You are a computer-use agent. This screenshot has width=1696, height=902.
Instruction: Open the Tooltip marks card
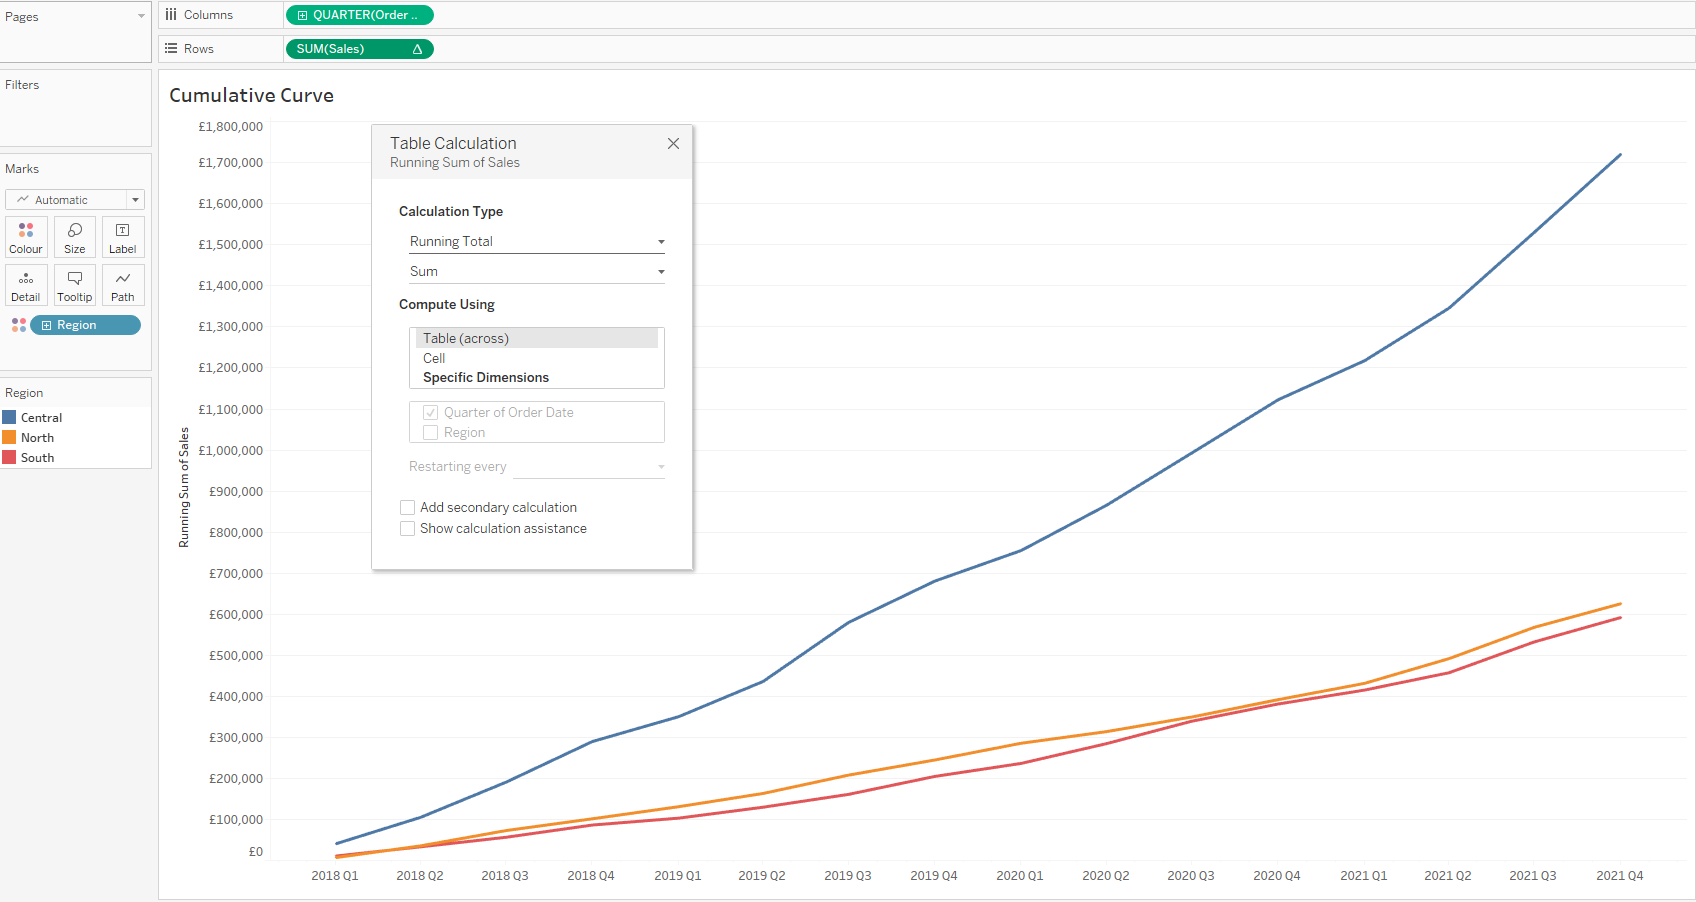[75, 285]
